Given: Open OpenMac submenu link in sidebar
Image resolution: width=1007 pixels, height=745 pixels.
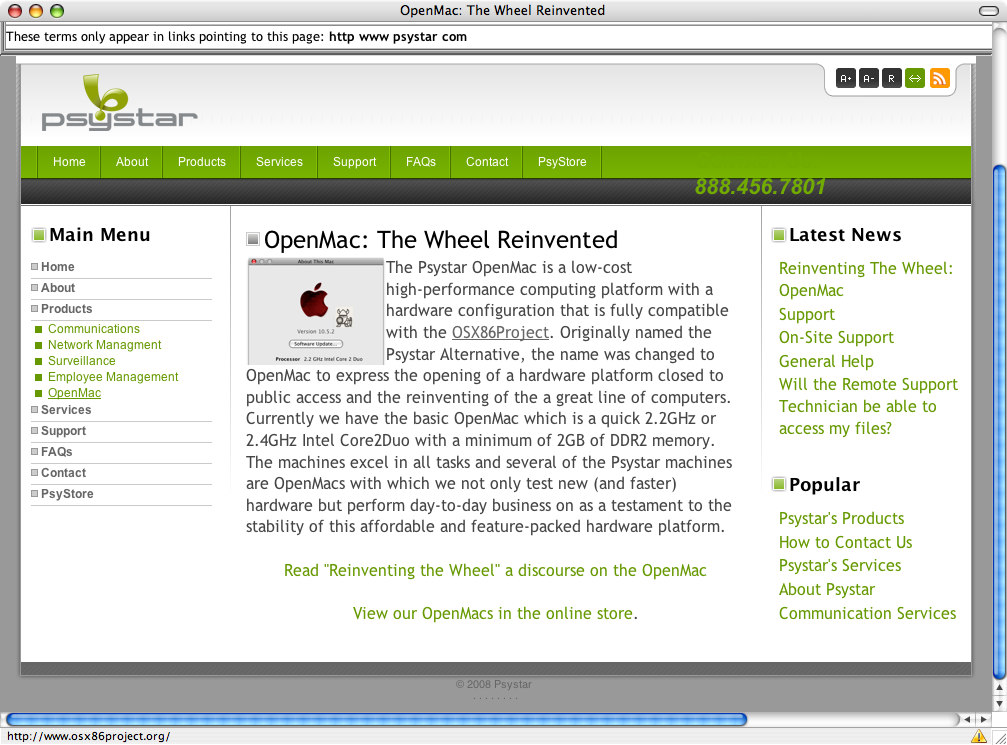Looking at the screenshot, I should coord(74,393).
